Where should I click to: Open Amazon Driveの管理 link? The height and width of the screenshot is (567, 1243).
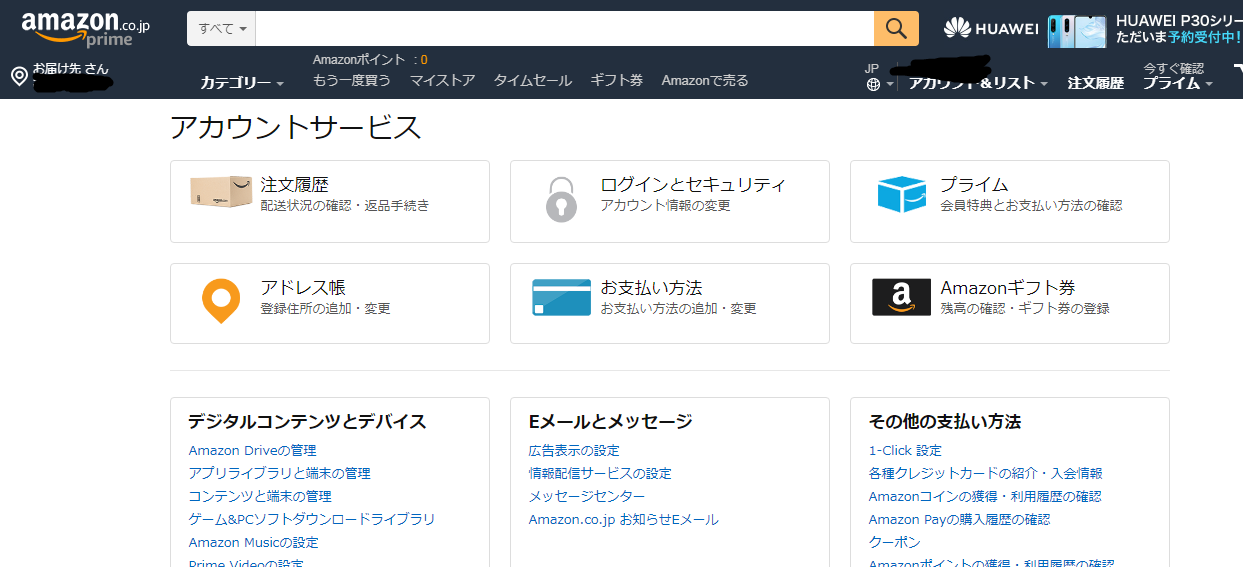pyautogui.click(x=252, y=451)
